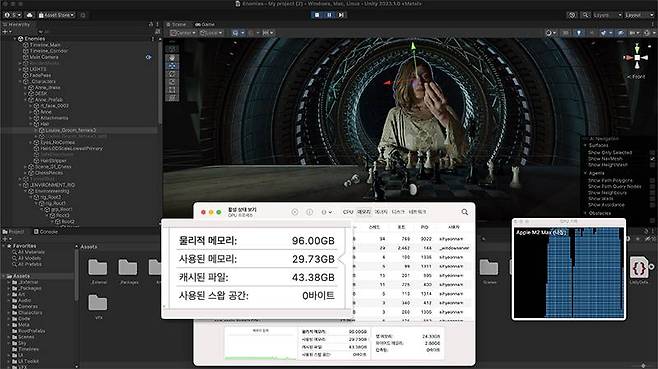The image size is (658, 369).
Task: Click the info icon in Activity Monitor
Action: [309, 212]
